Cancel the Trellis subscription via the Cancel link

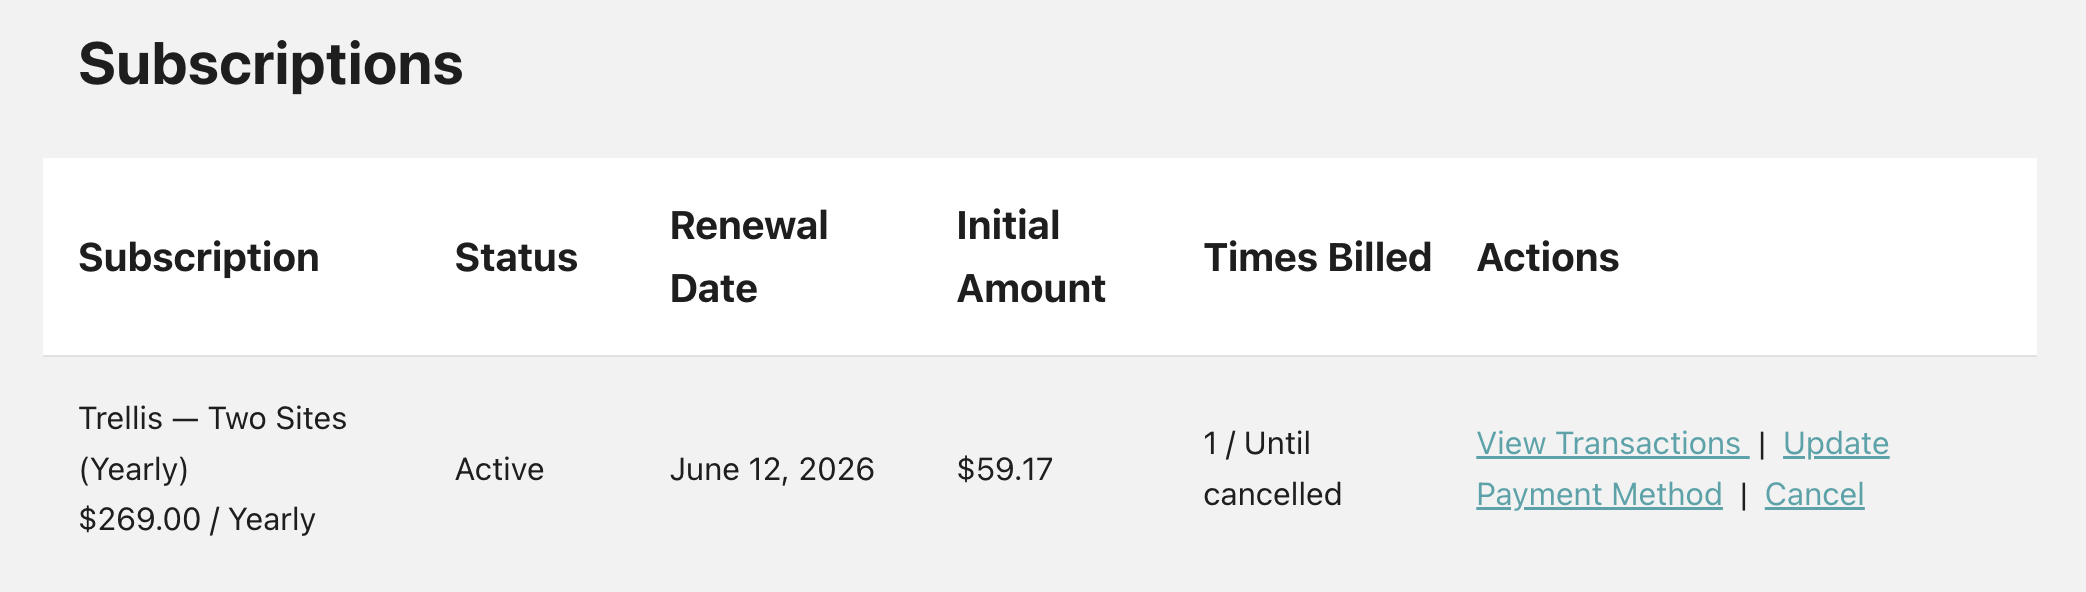[x=1814, y=494]
